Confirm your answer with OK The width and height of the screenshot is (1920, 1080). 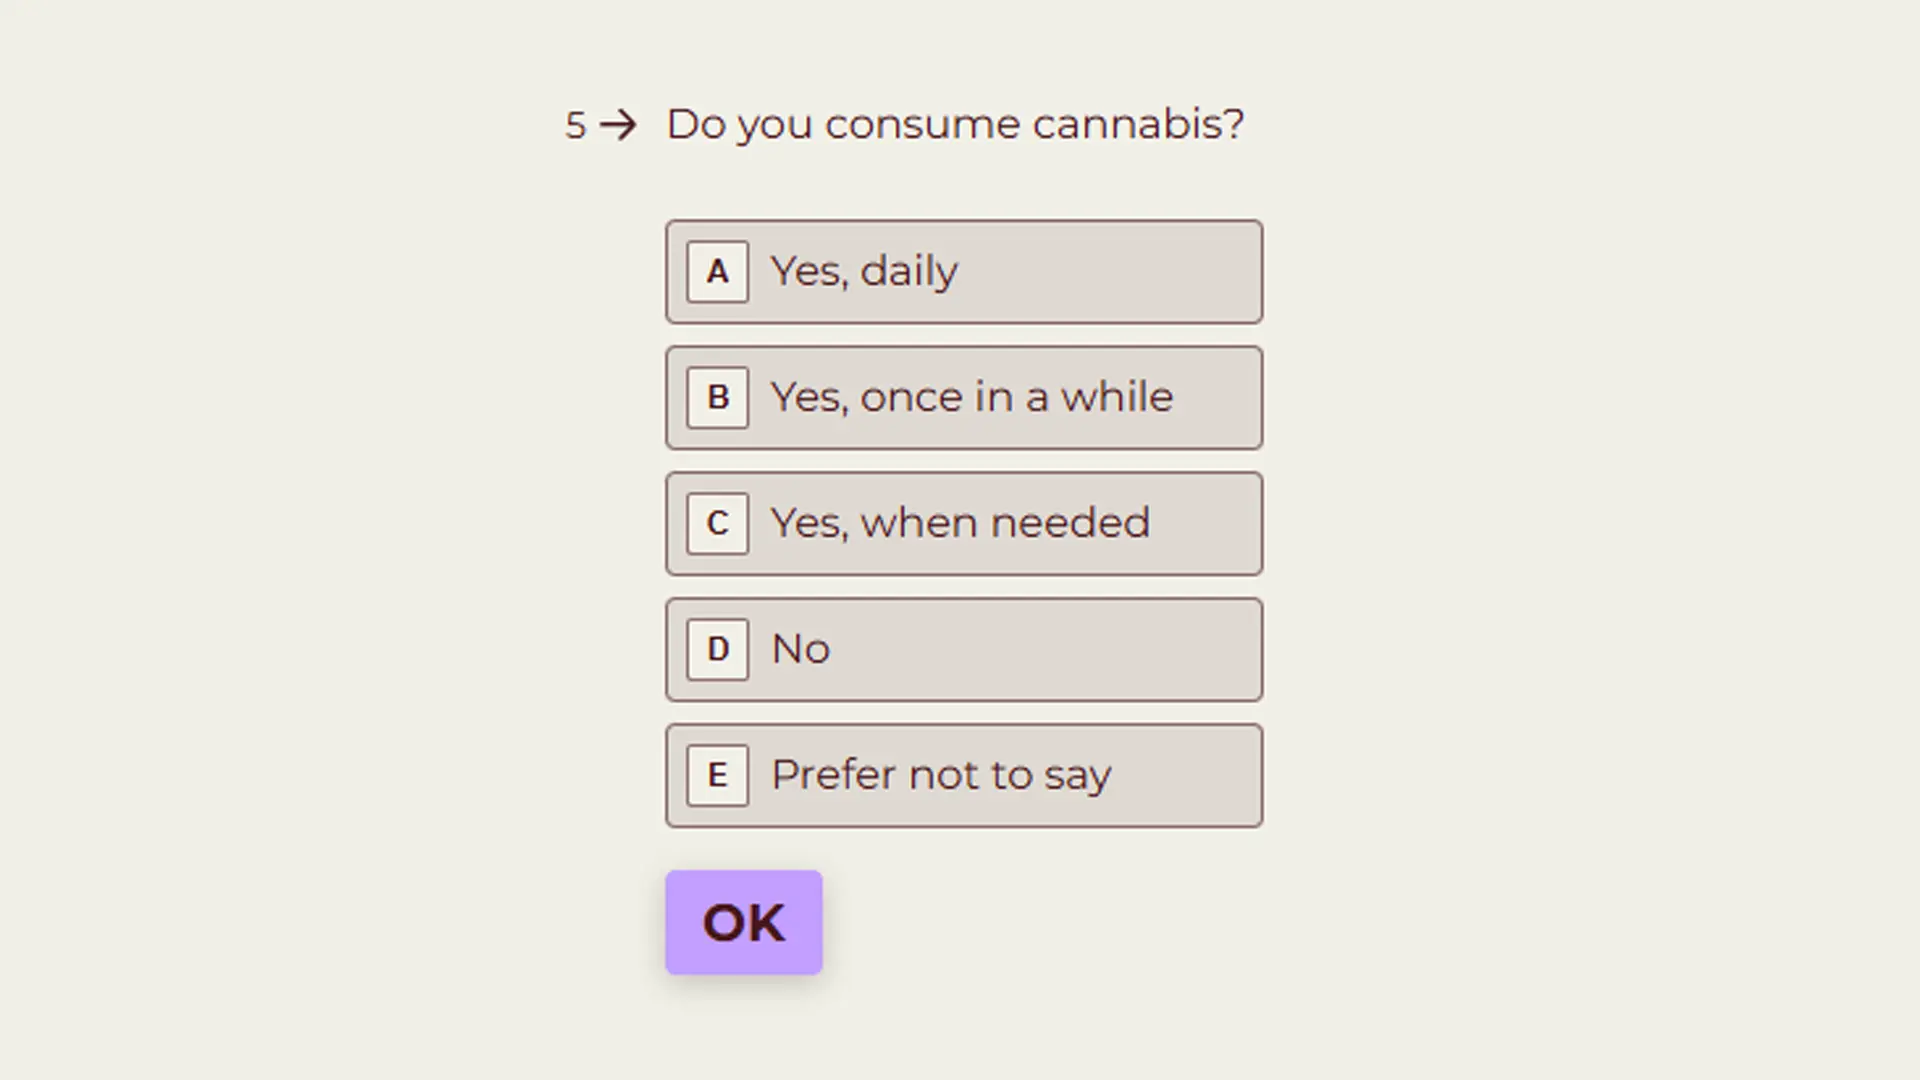point(743,922)
